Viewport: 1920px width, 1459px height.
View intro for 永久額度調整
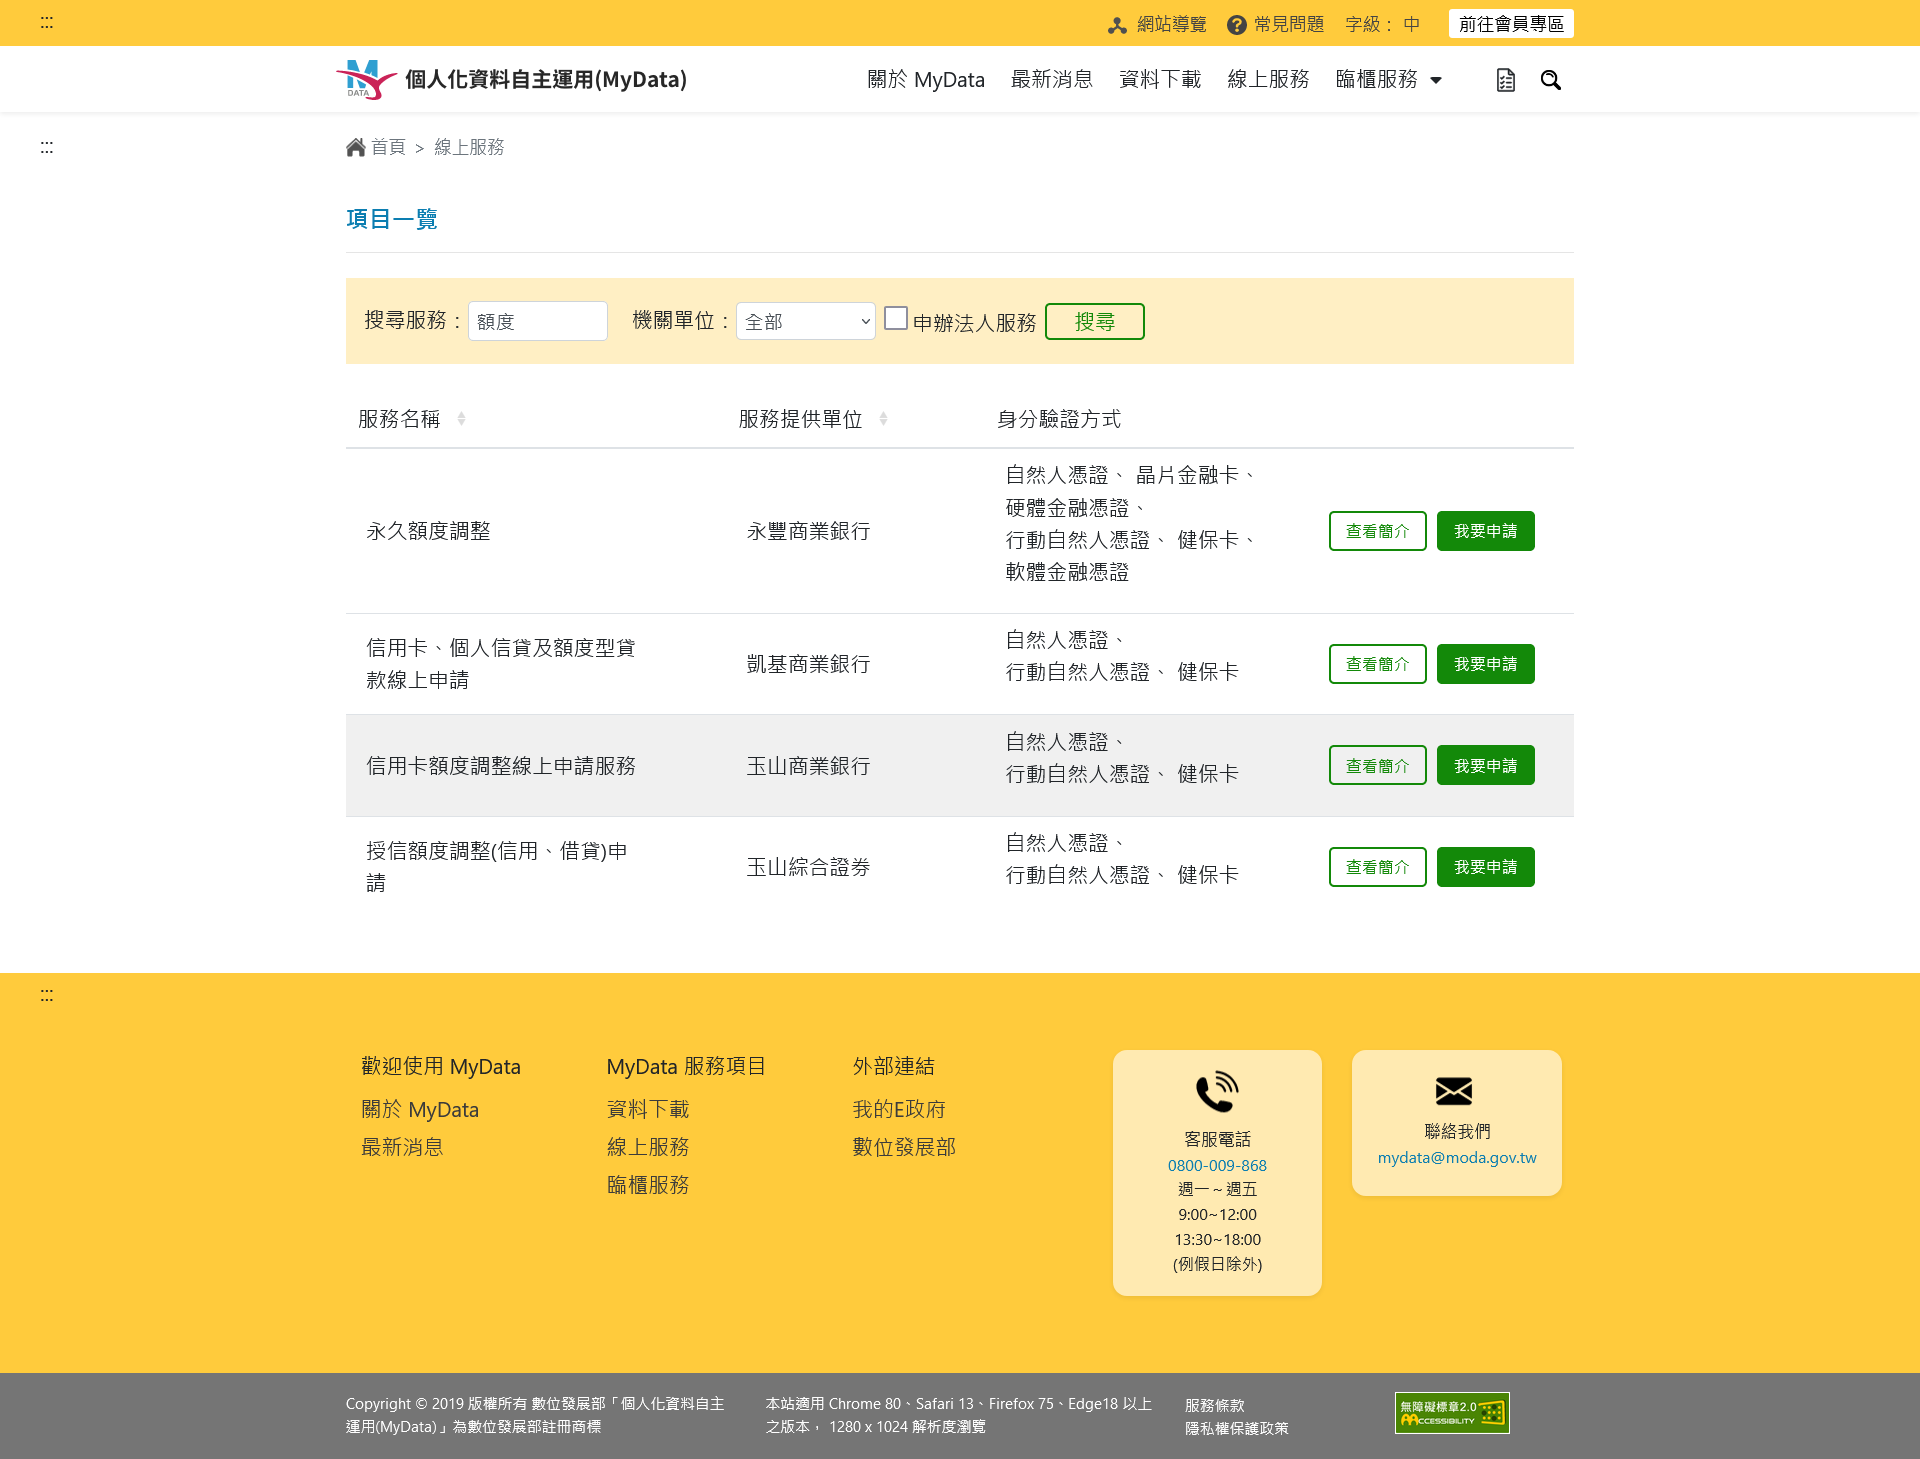pos(1377,531)
